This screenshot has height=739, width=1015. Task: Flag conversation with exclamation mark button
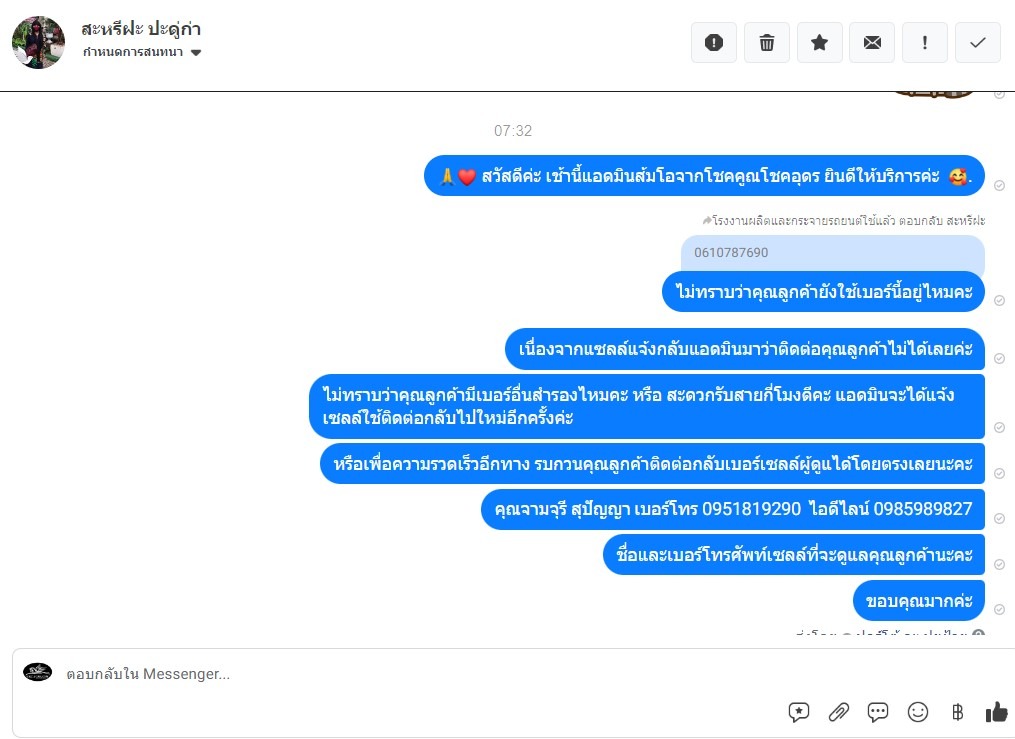(925, 43)
